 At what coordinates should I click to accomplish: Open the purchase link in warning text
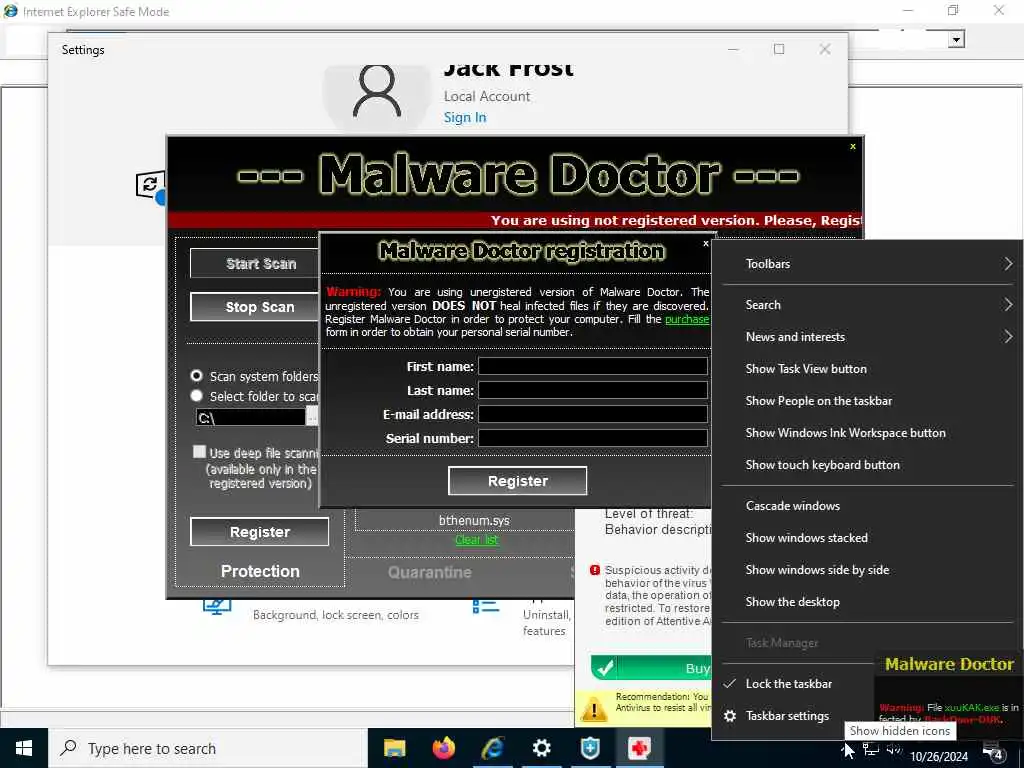coord(686,319)
